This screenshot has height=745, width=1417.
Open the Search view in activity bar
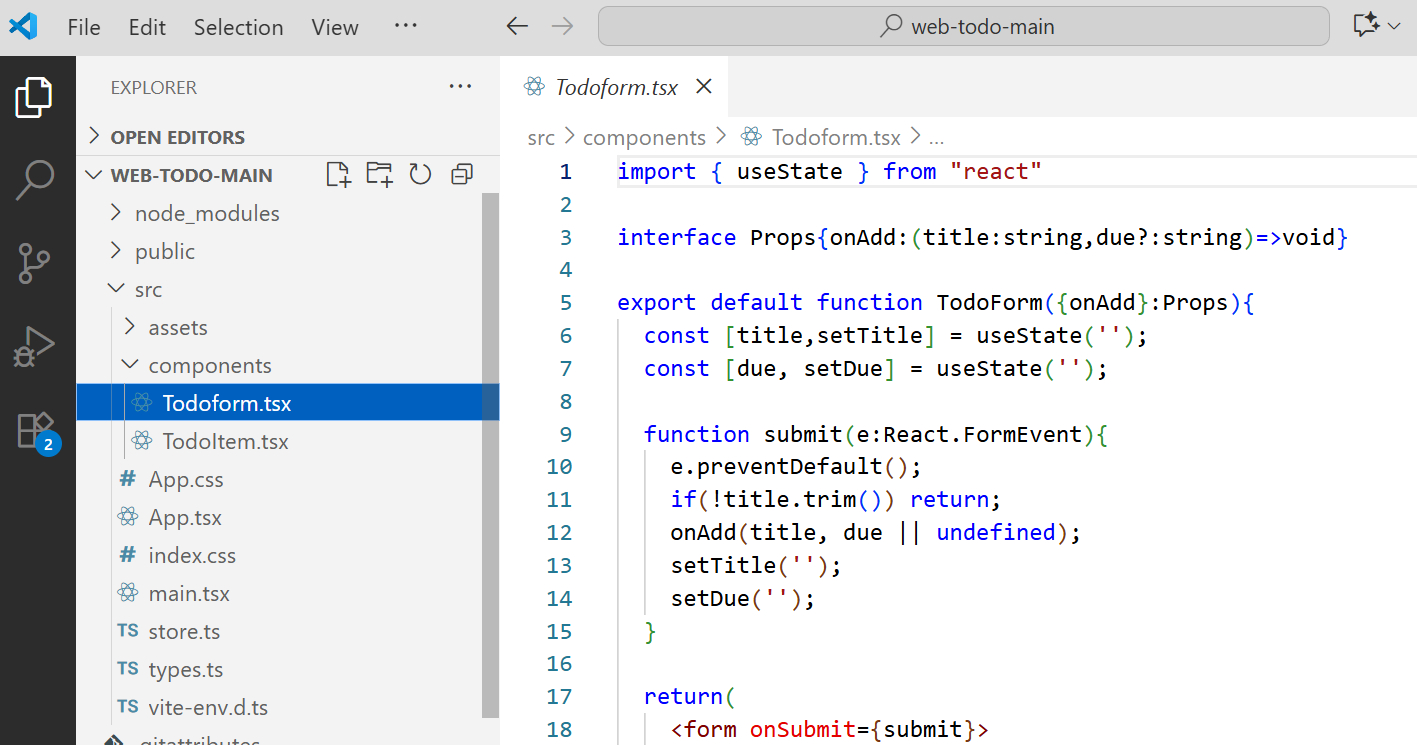pyautogui.click(x=34, y=180)
